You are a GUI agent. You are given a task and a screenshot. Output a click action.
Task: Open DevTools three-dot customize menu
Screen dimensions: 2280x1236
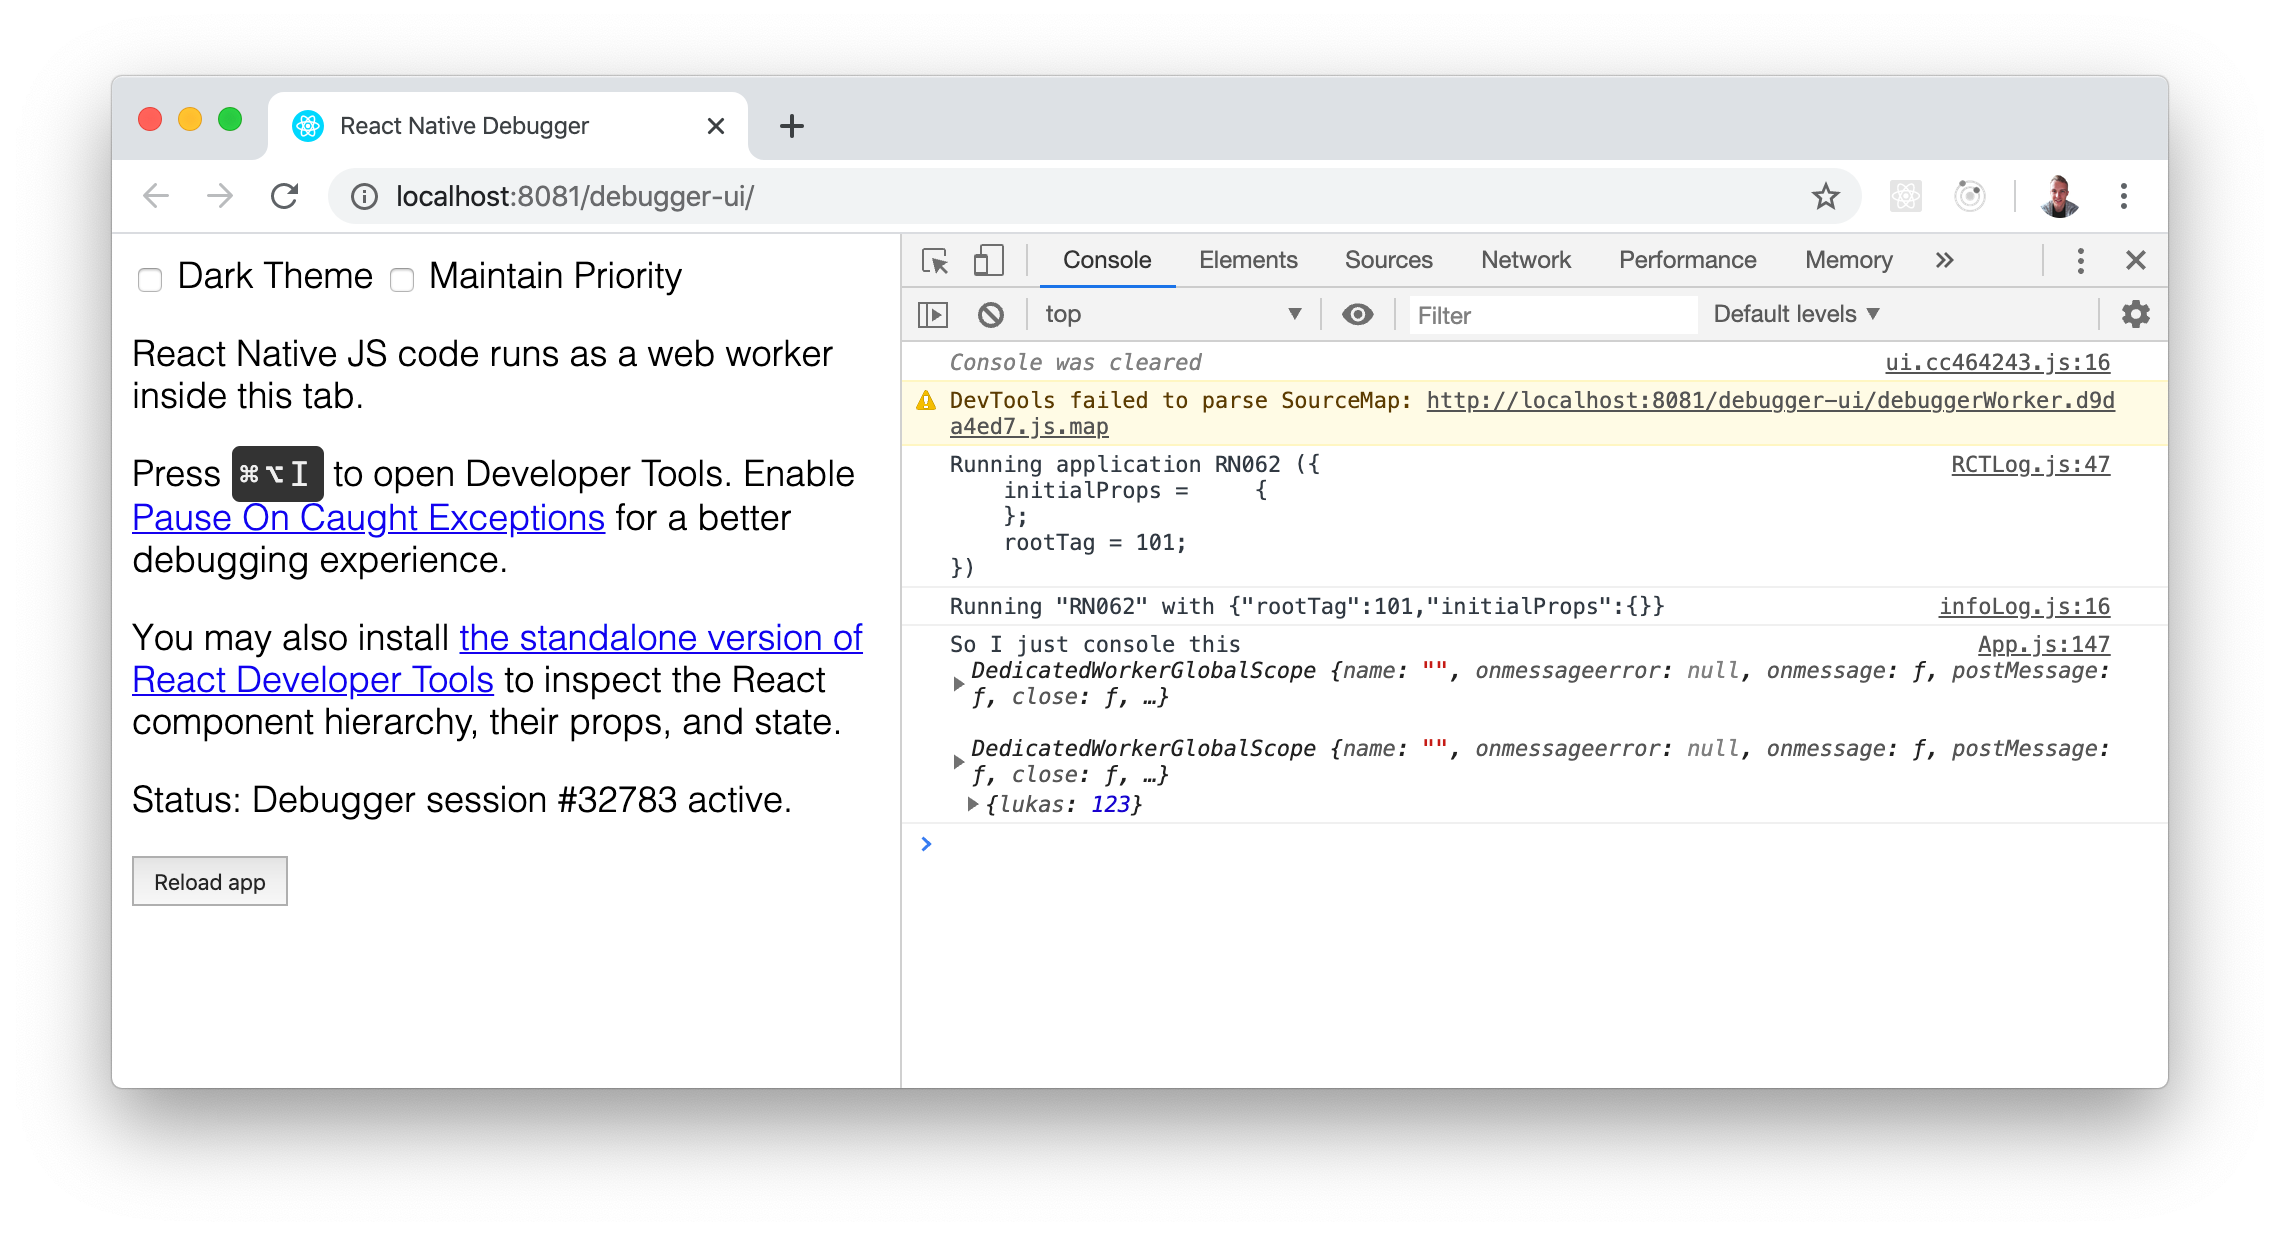(2080, 261)
